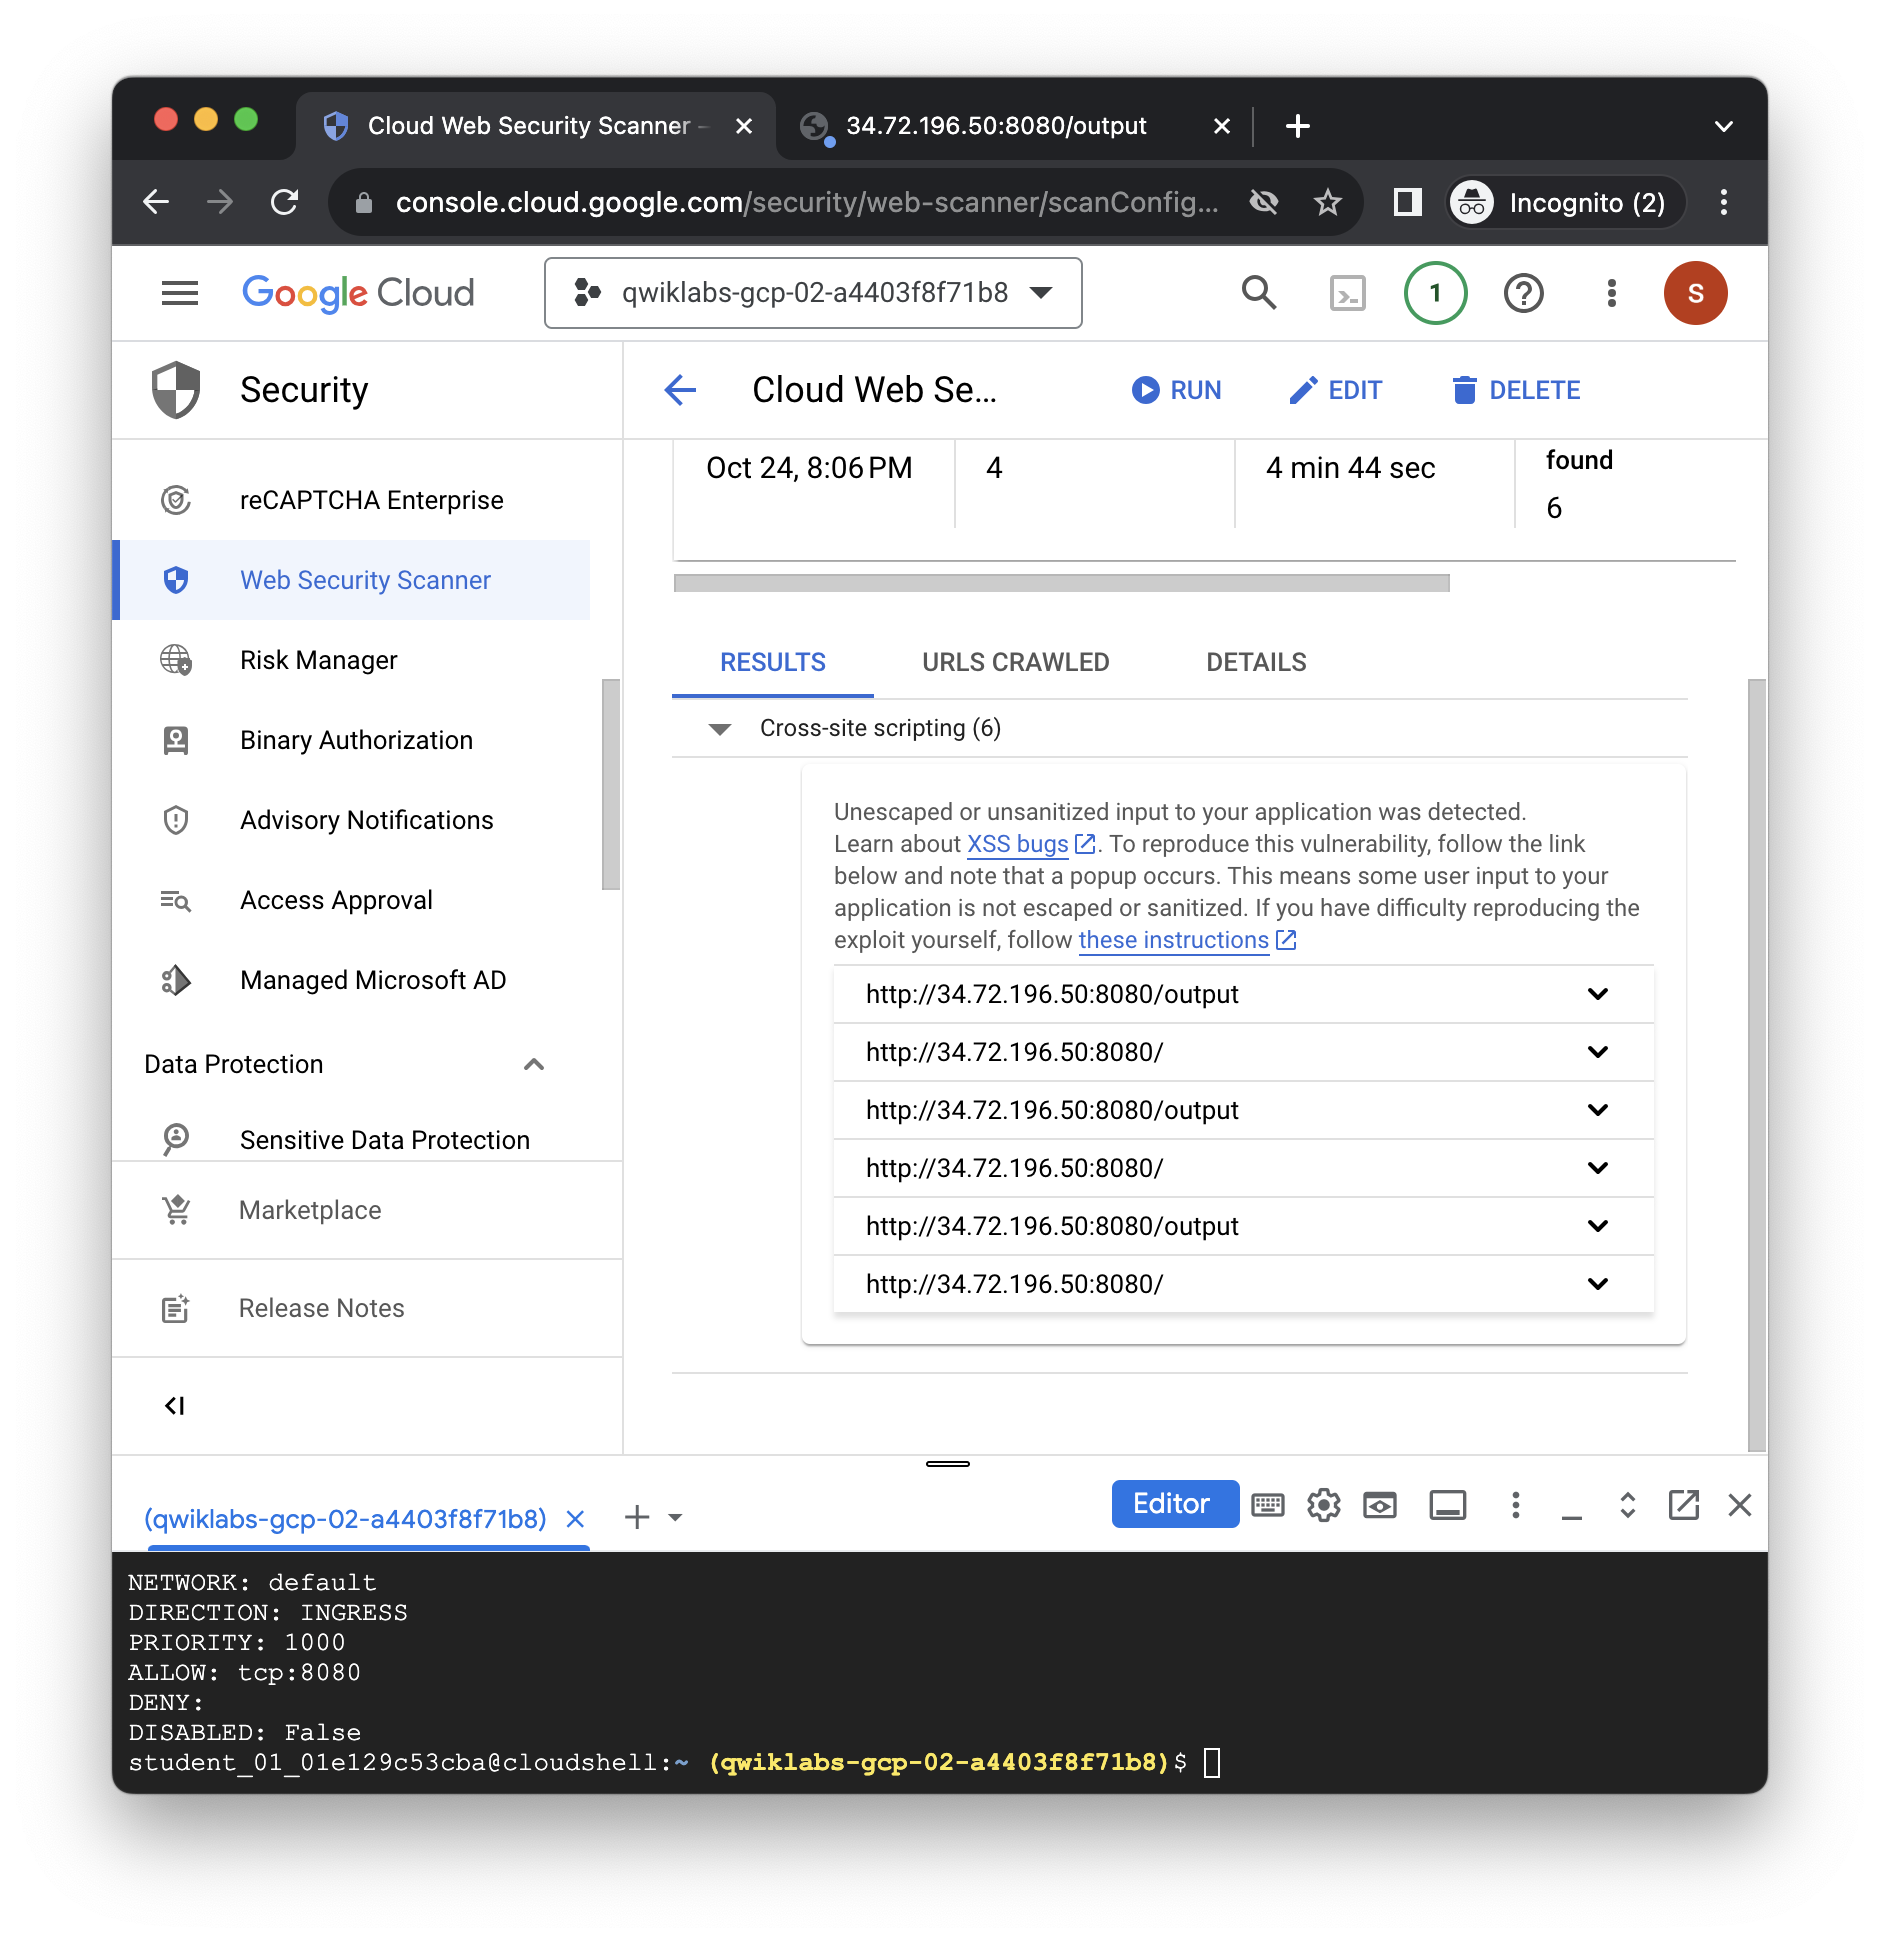Open reCAPTCHA Enterprise in sidebar
Screen dimensions: 1880x1942
click(x=351, y=500)
